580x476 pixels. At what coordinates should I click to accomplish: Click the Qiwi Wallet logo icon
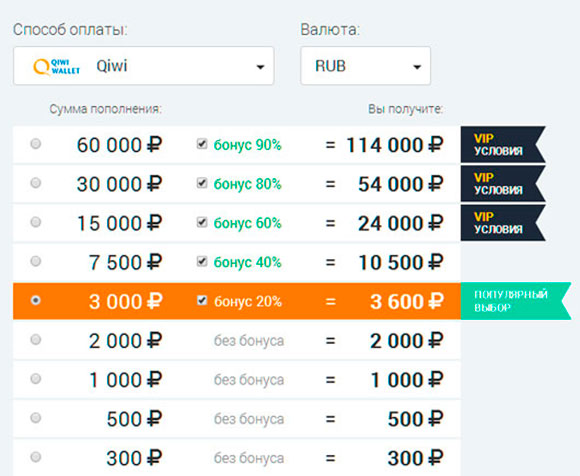[x=56, y=67]
